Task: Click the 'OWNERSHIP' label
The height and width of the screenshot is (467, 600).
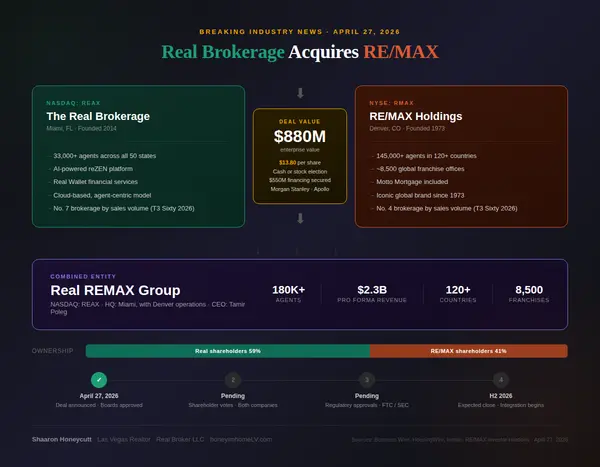Action: pyautogui.click(x=52, y=351)
